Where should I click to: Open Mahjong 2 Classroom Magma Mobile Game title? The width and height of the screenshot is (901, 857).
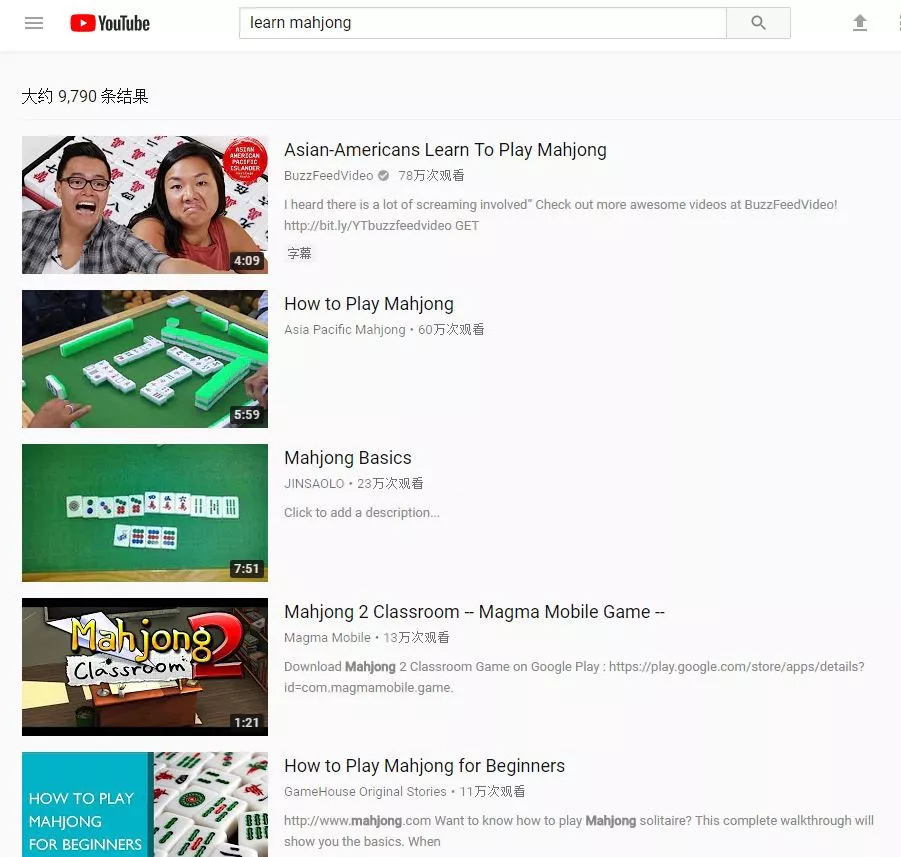(474, 612)
